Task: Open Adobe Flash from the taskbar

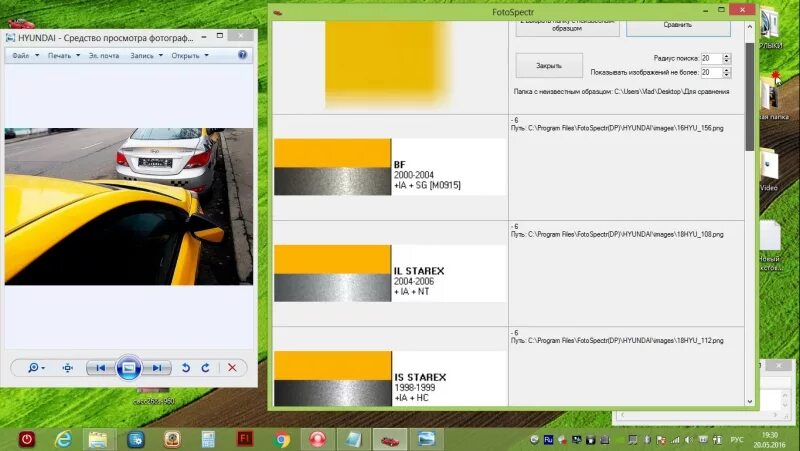Action: (245, 438)
